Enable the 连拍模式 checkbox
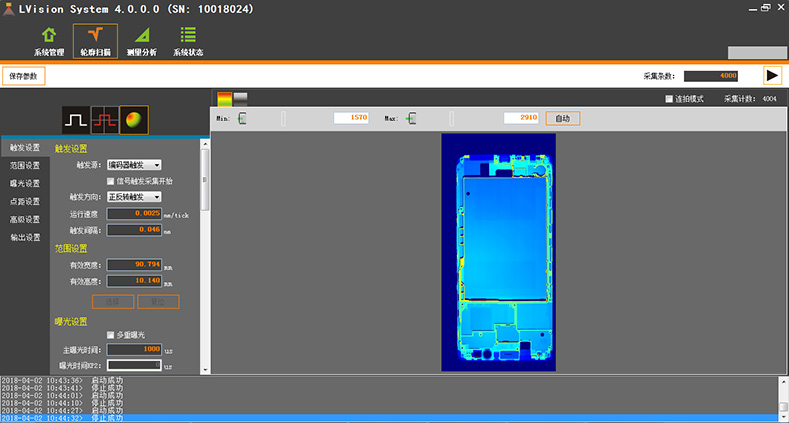 [669, 99]
